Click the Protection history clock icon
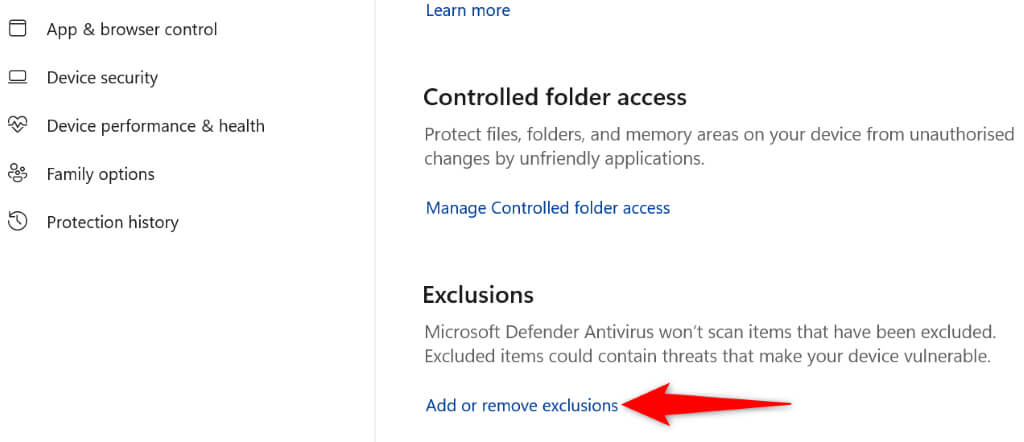The image size is (1024, 442). pos(17,221)
